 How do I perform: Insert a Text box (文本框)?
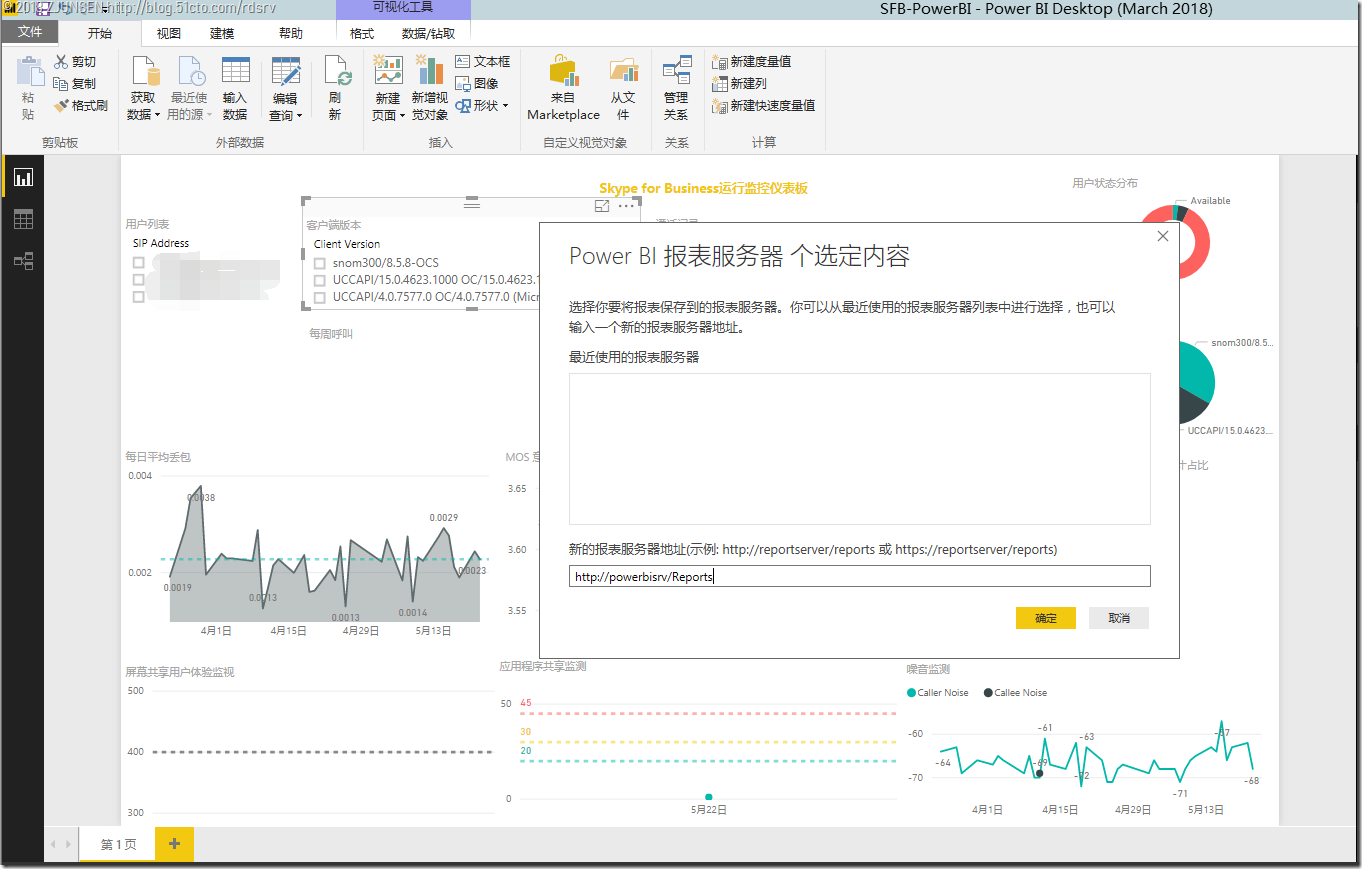(482, 62)
